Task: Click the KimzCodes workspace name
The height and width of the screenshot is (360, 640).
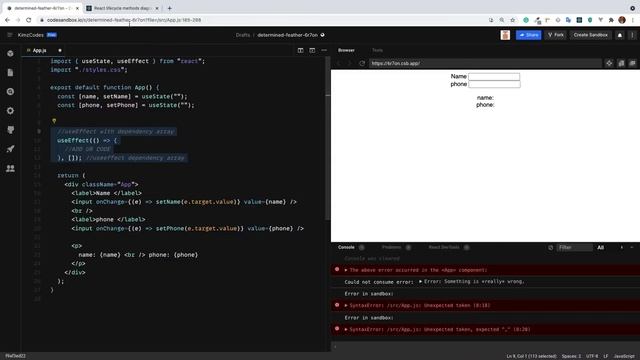Action: click(31, 35)
